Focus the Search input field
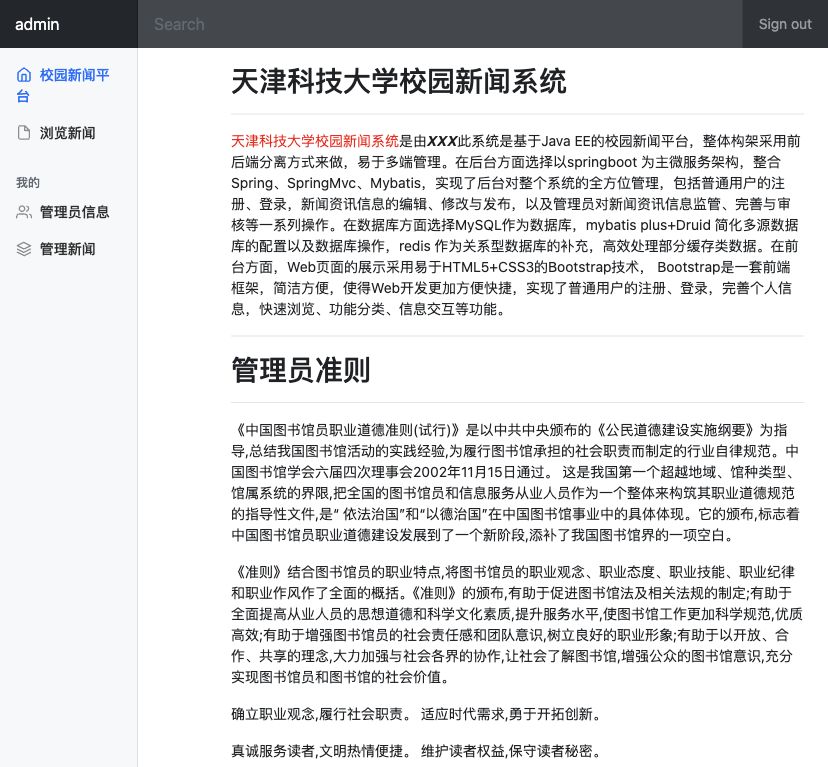 [x=440, y=24]
